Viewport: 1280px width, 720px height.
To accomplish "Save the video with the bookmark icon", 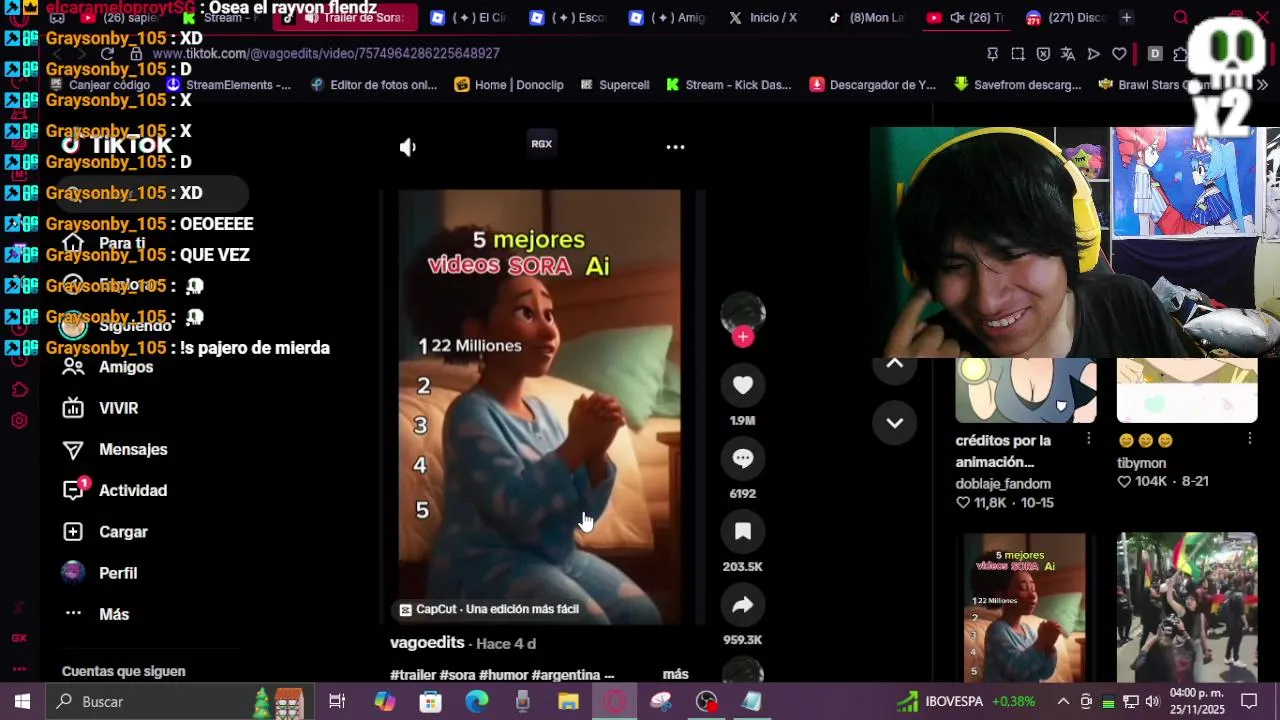I will 743,531.
